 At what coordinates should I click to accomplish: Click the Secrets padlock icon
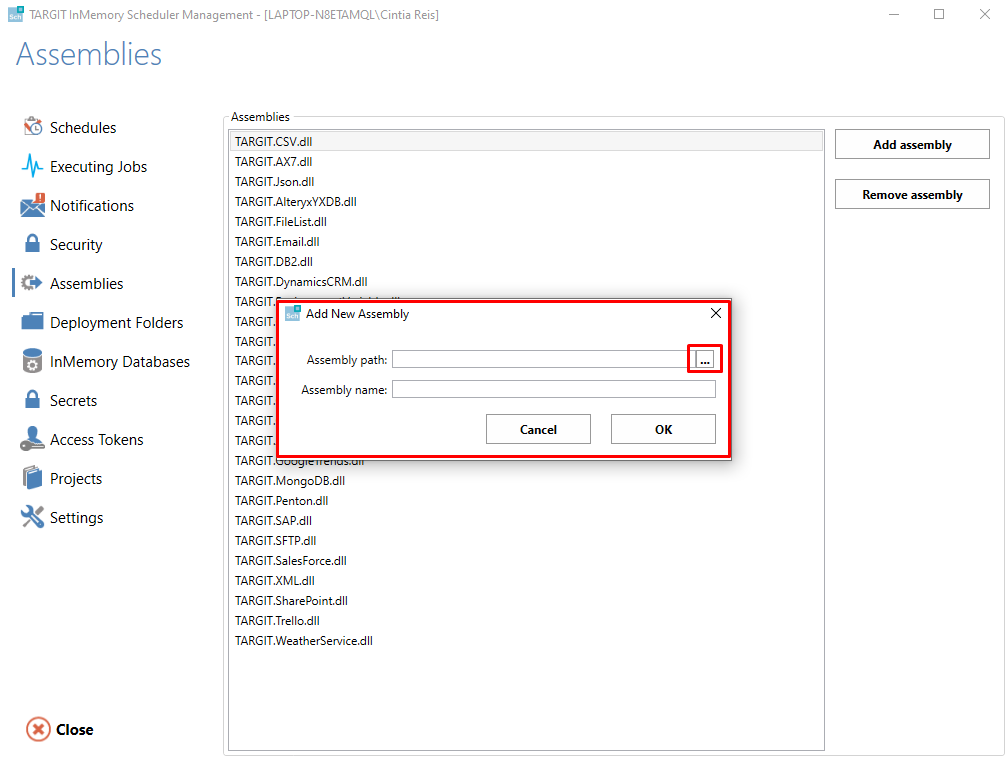32,399
